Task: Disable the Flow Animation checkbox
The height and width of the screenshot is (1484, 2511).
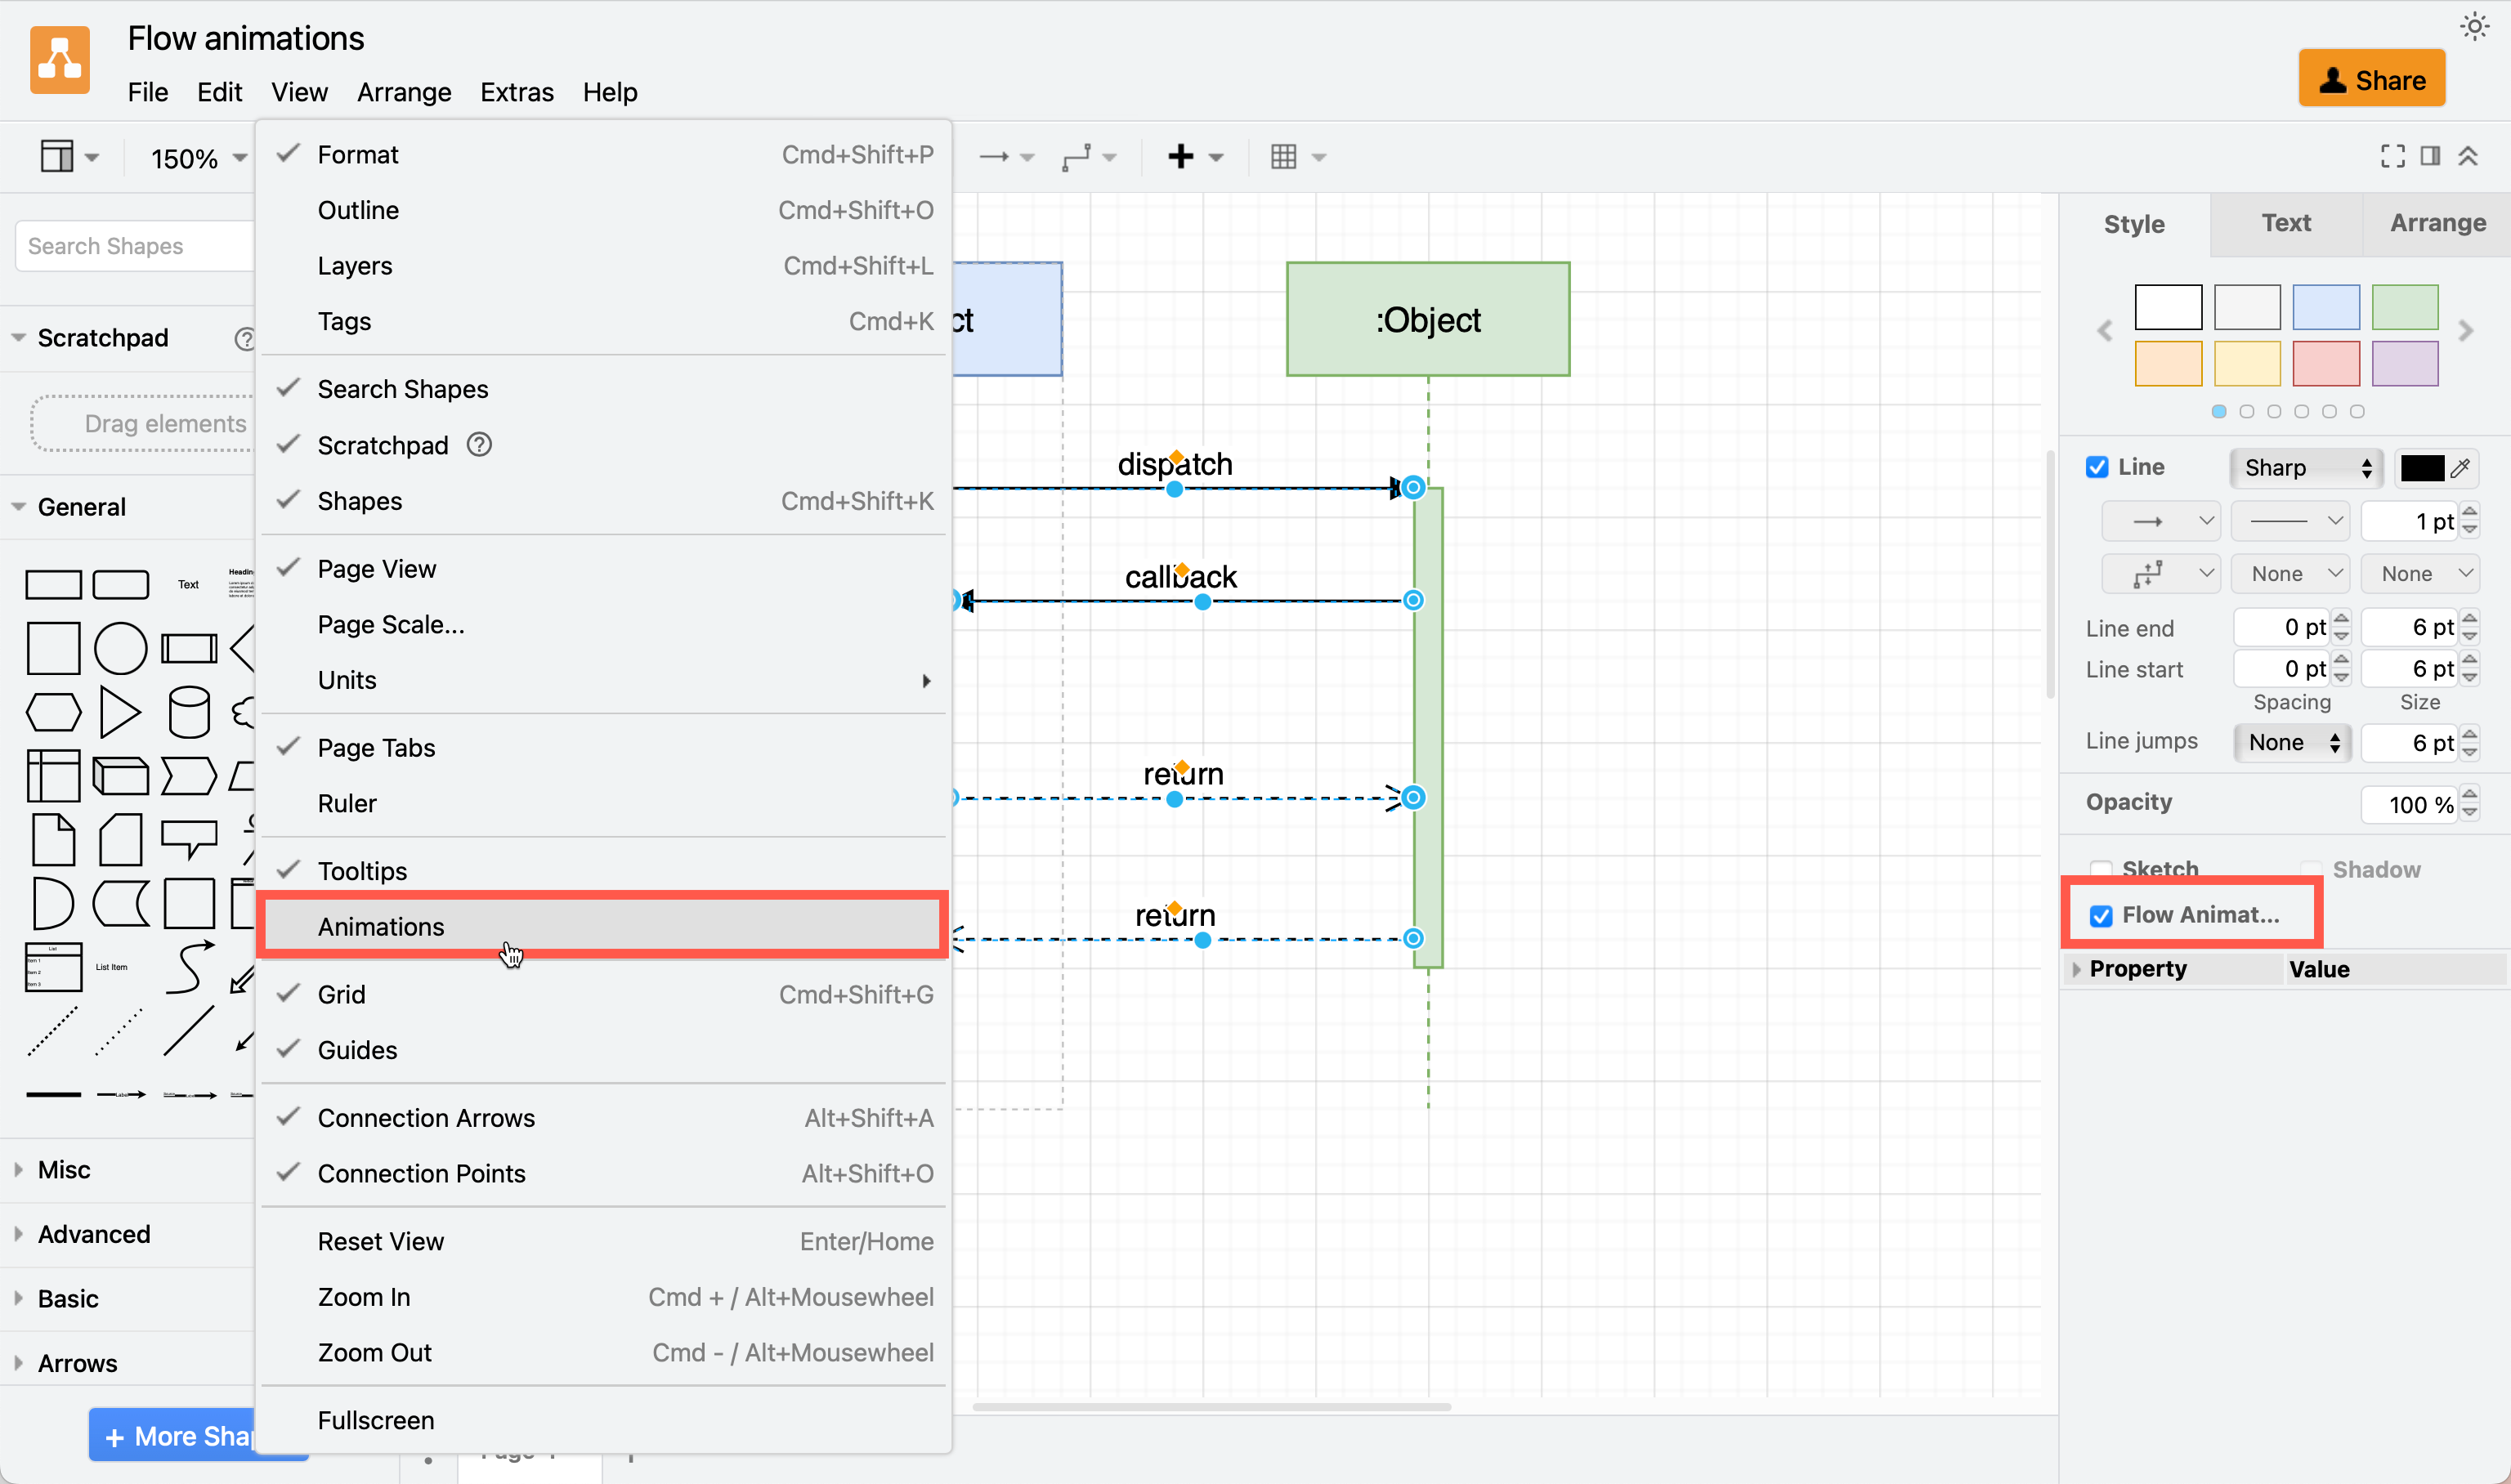Action: [x=2101, y=914]
